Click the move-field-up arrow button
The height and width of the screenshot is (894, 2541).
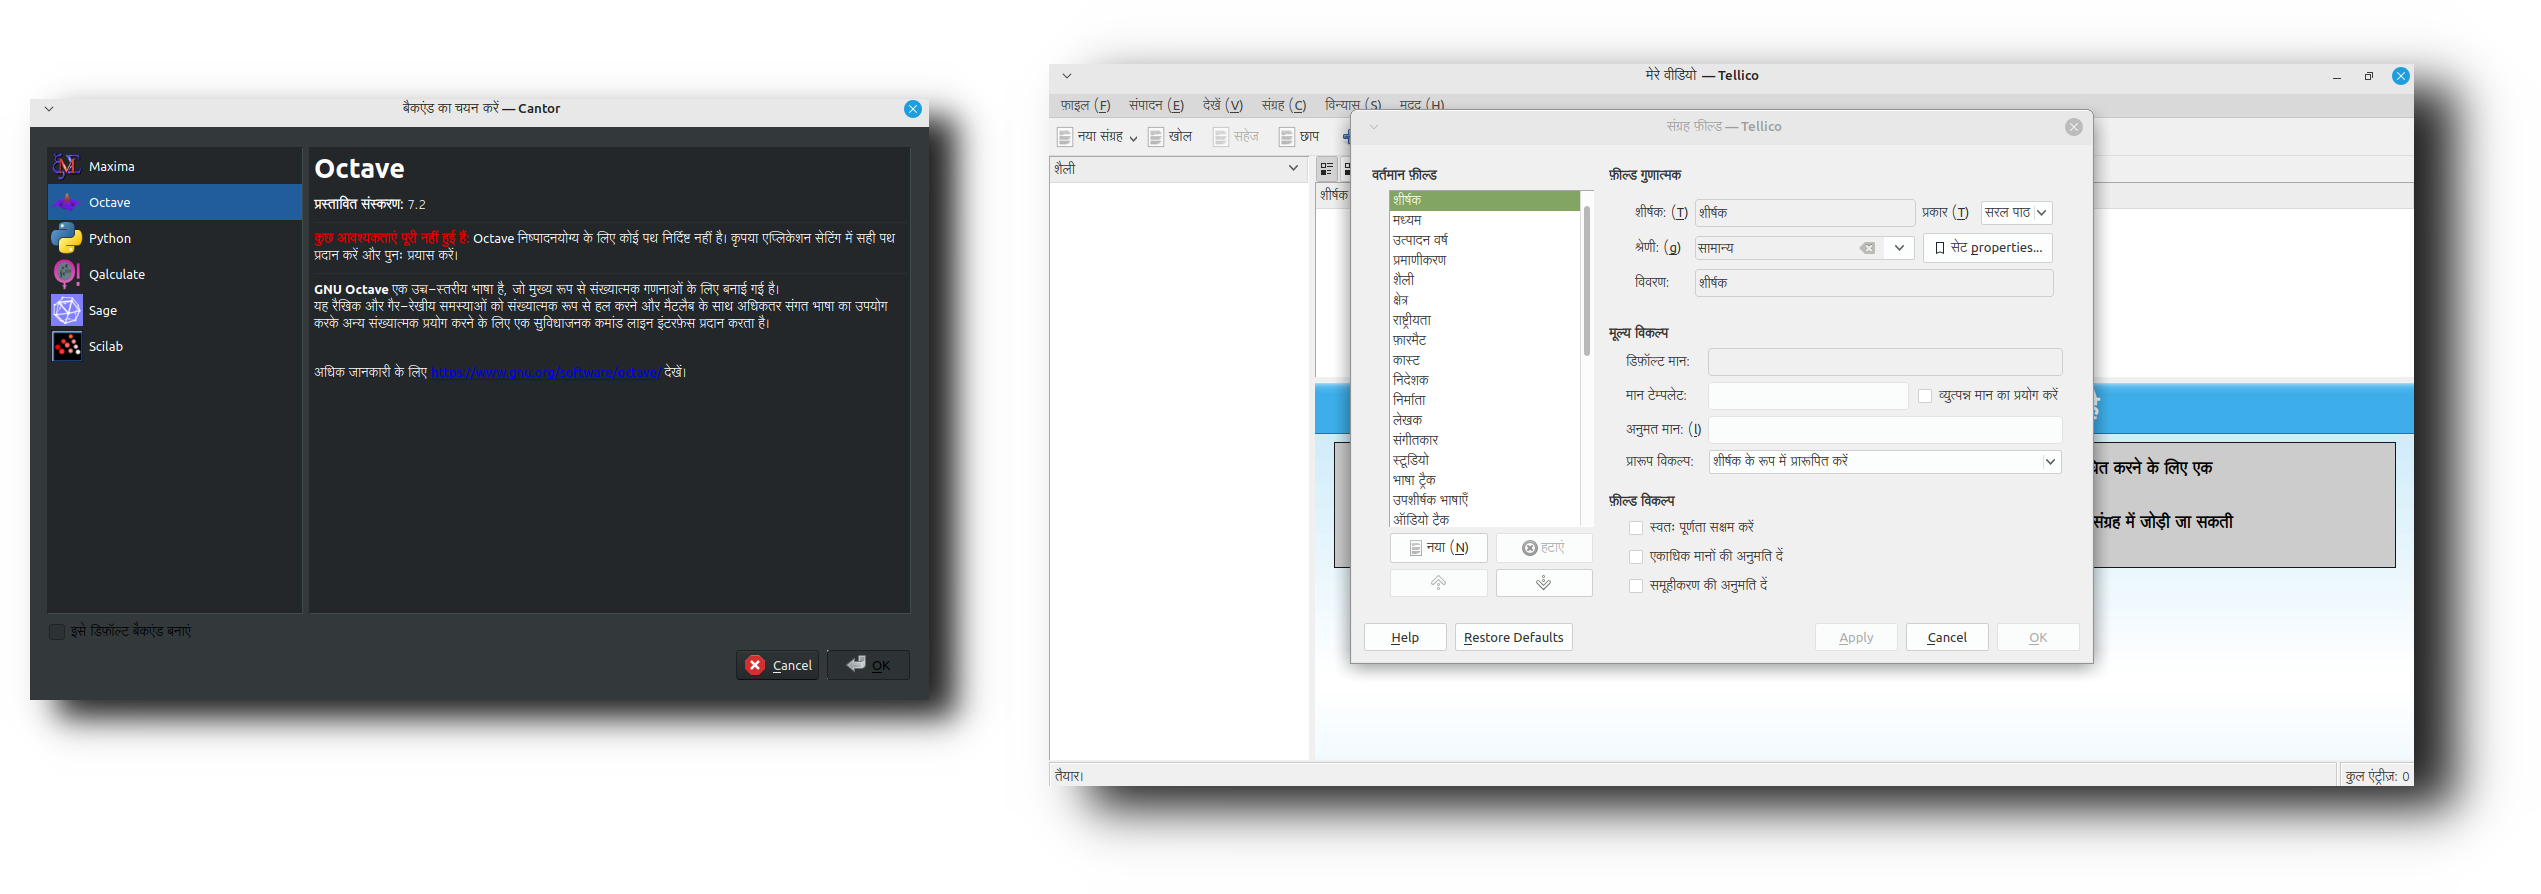pos(1438,583)
